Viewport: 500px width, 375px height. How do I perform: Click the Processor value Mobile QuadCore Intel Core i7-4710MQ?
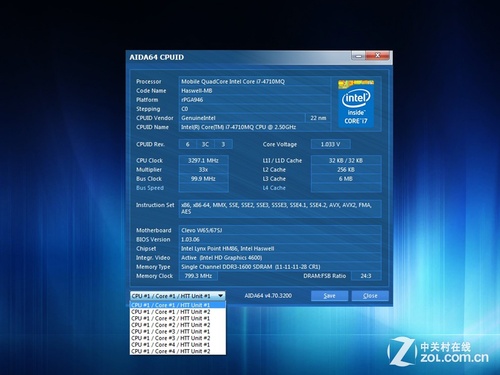[254, 81]
